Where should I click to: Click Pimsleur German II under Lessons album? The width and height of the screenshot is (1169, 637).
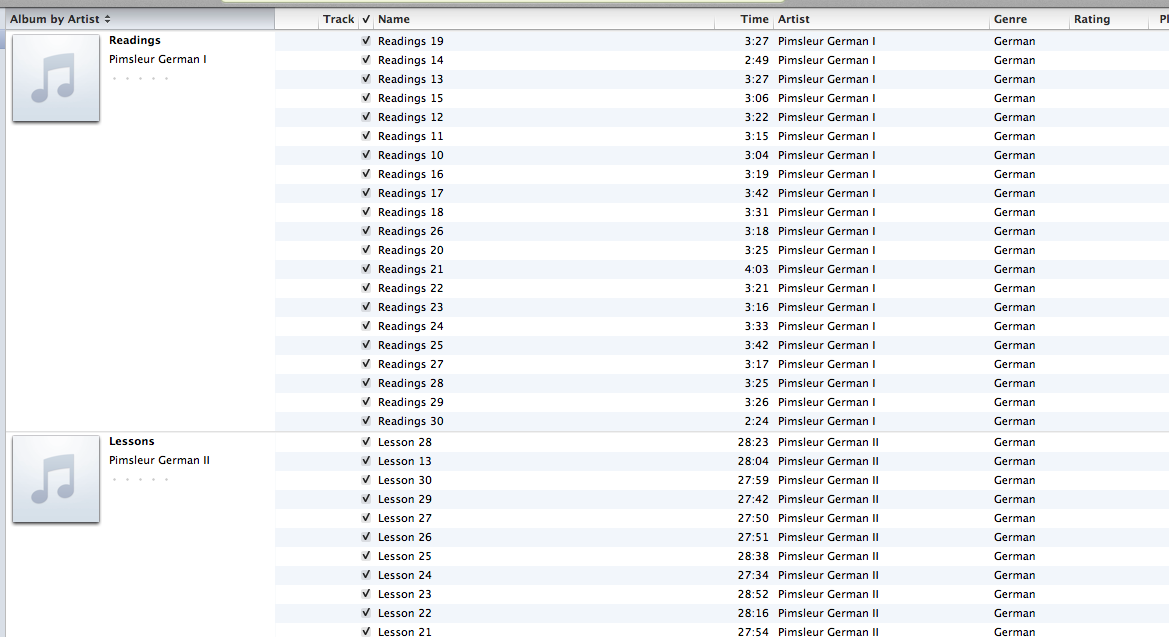159,460
